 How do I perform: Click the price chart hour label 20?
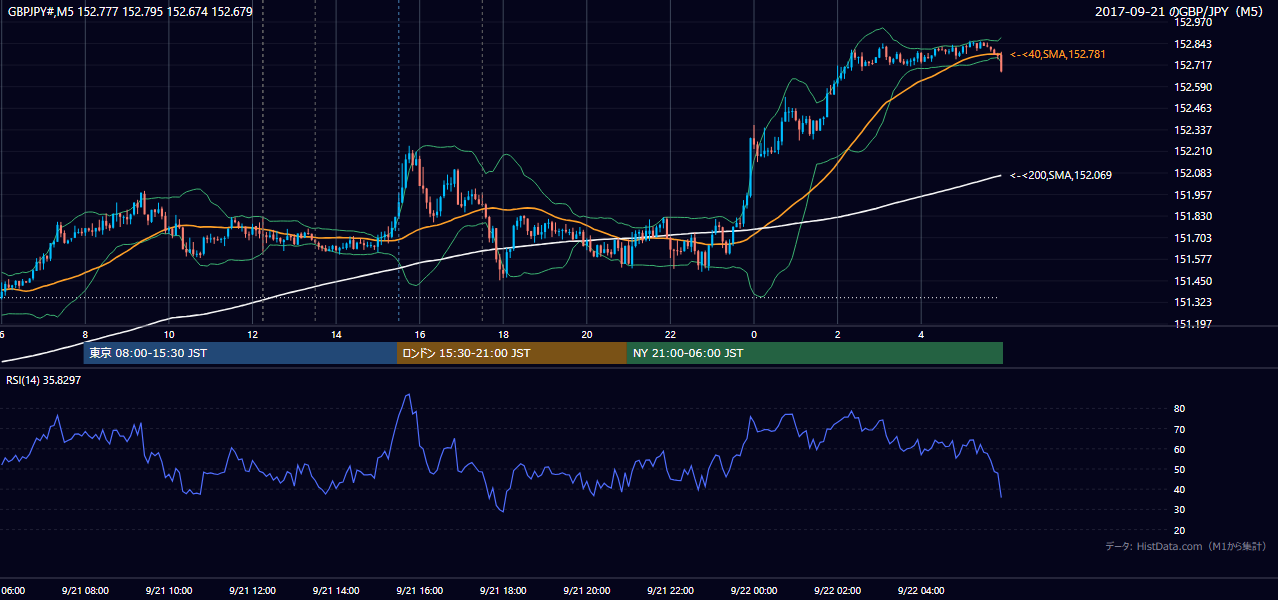tap(587, 335)
